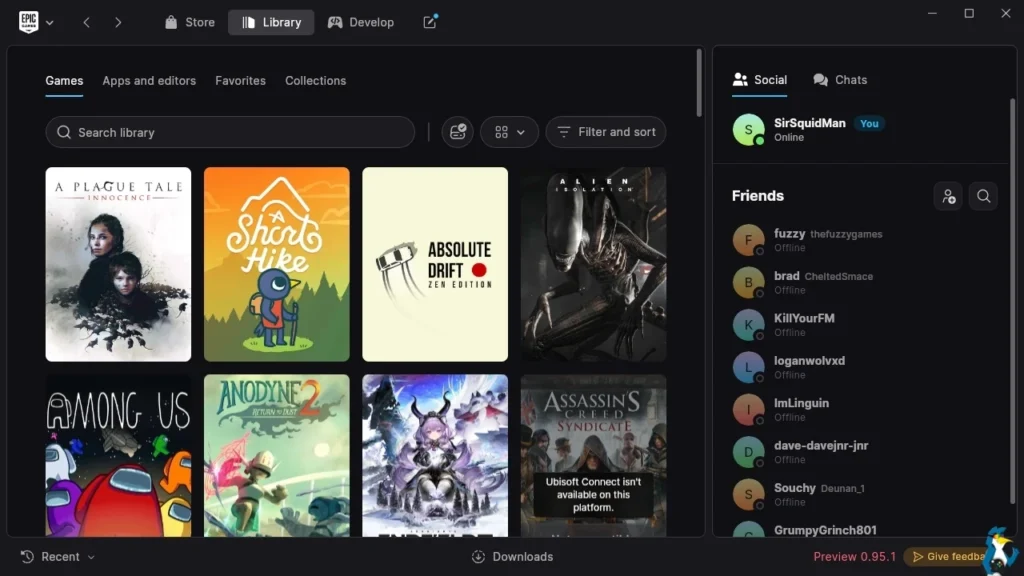Select the A Short Hike game thumbnail

coord(276,264)
